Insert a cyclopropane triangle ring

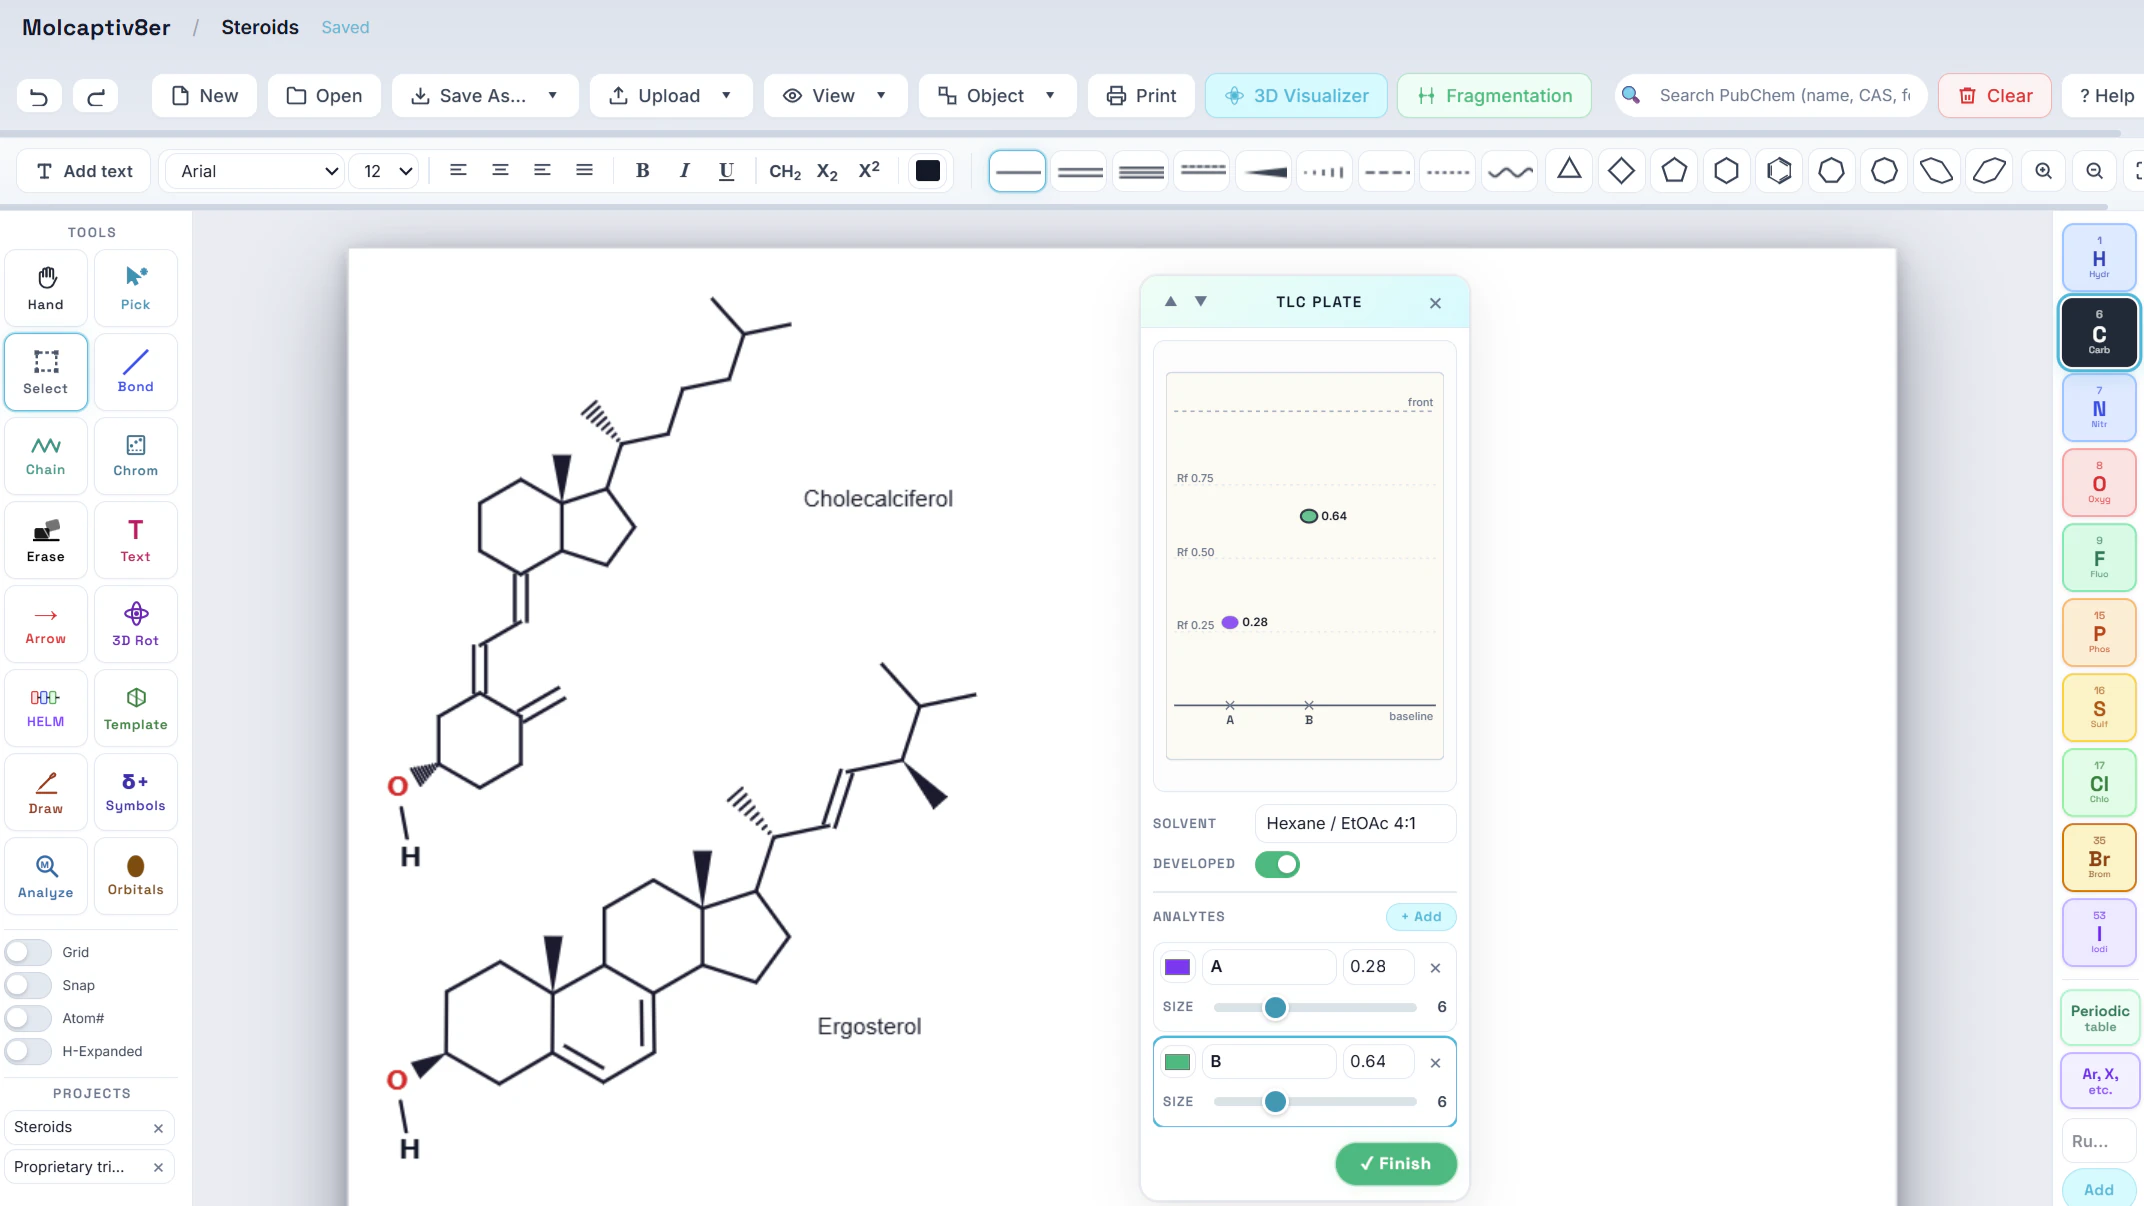[x=1569, y=170]
